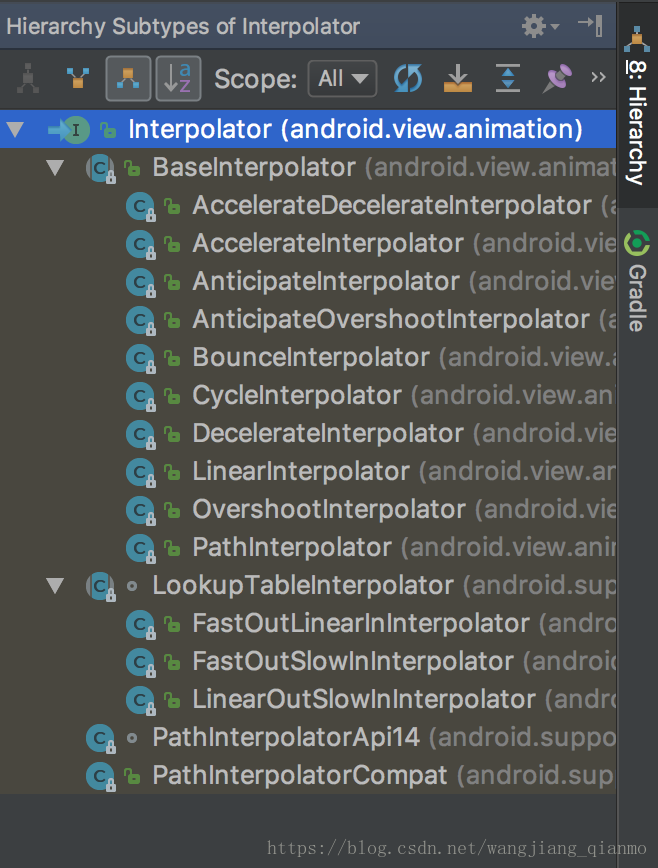Click package-private dot beside PathInterpolatorApi14
This screenshot has width=658, height=868.
tap(132, 737)
